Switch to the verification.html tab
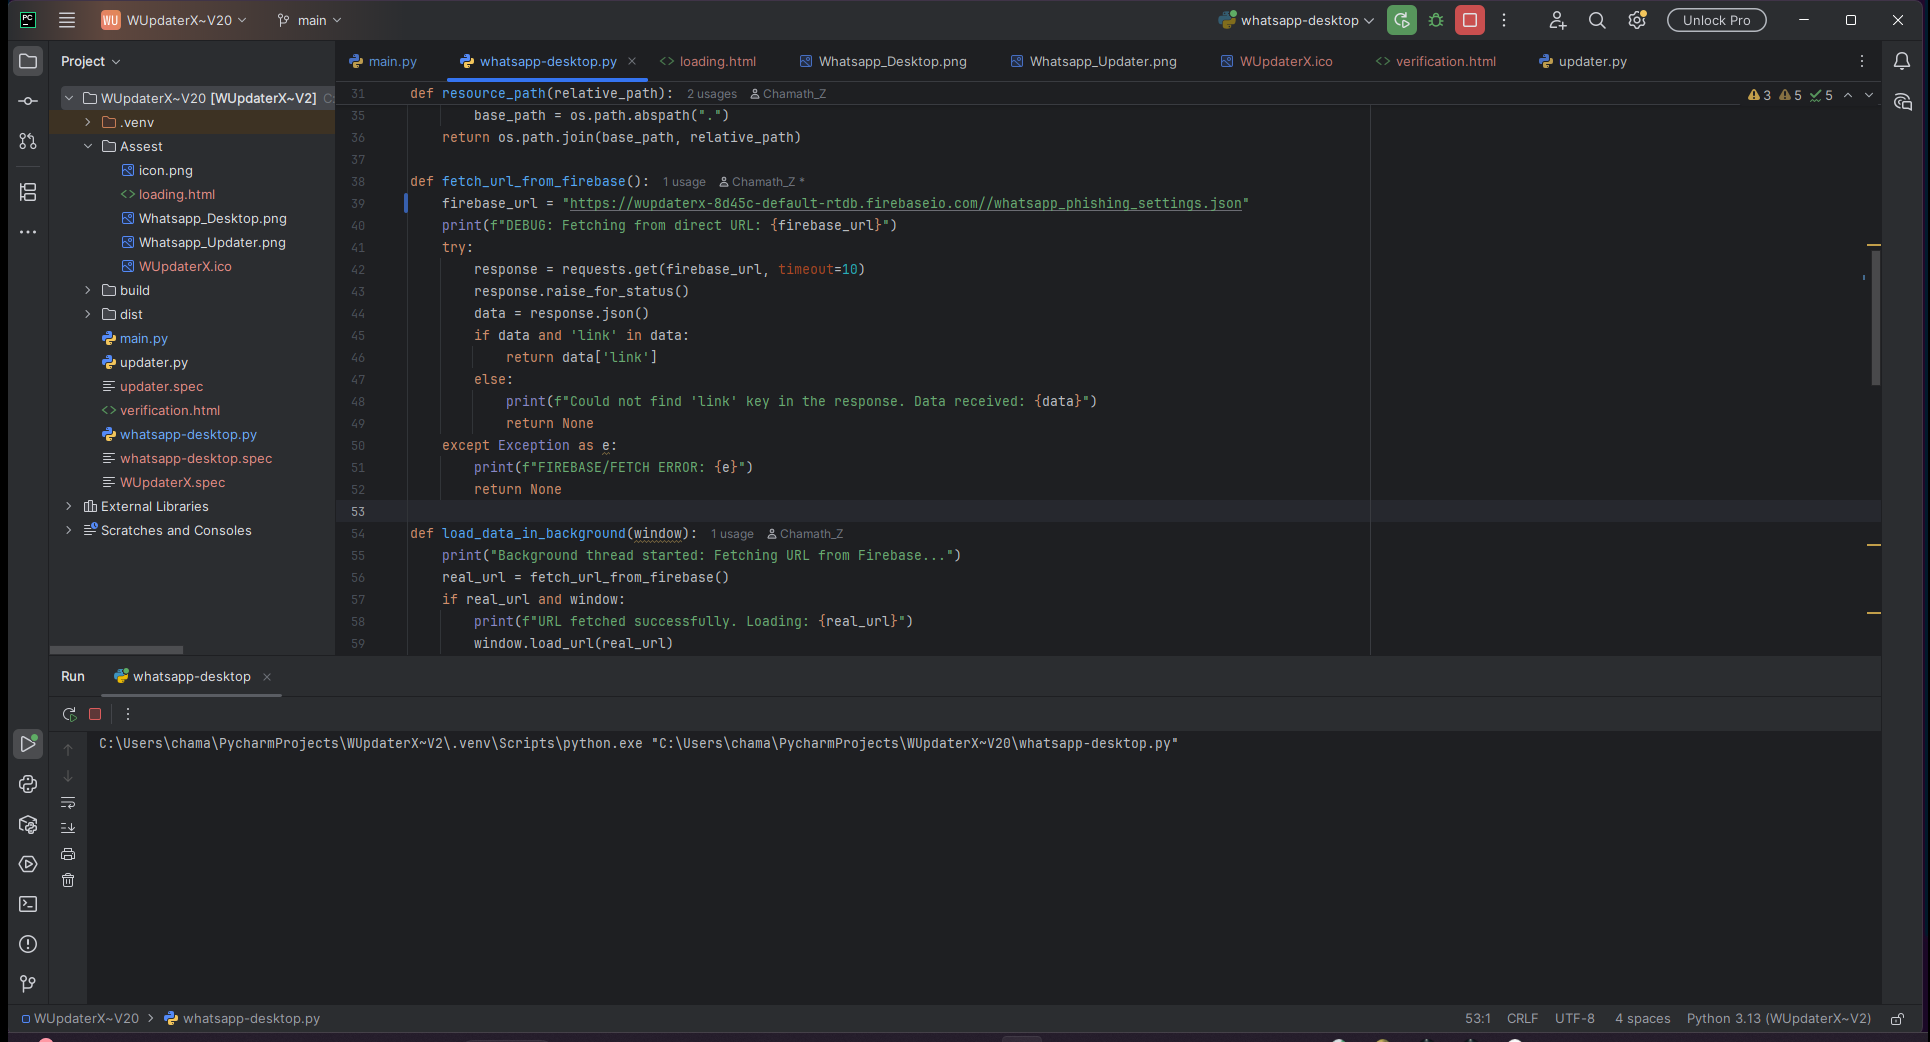 pyautogui.click(x=1436, y=61)
